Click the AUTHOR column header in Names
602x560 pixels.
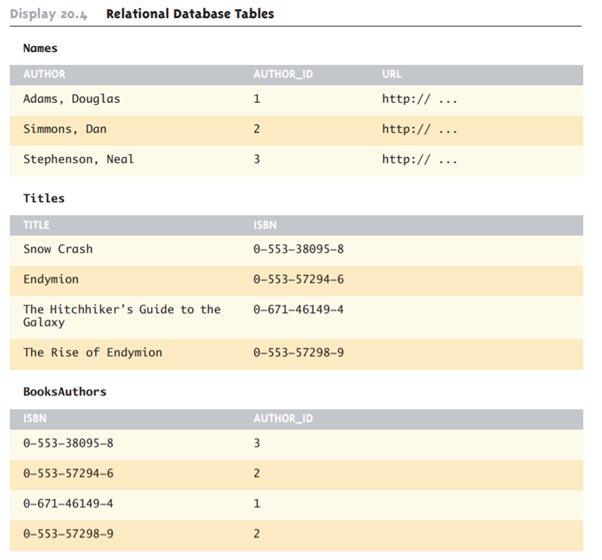44,74
